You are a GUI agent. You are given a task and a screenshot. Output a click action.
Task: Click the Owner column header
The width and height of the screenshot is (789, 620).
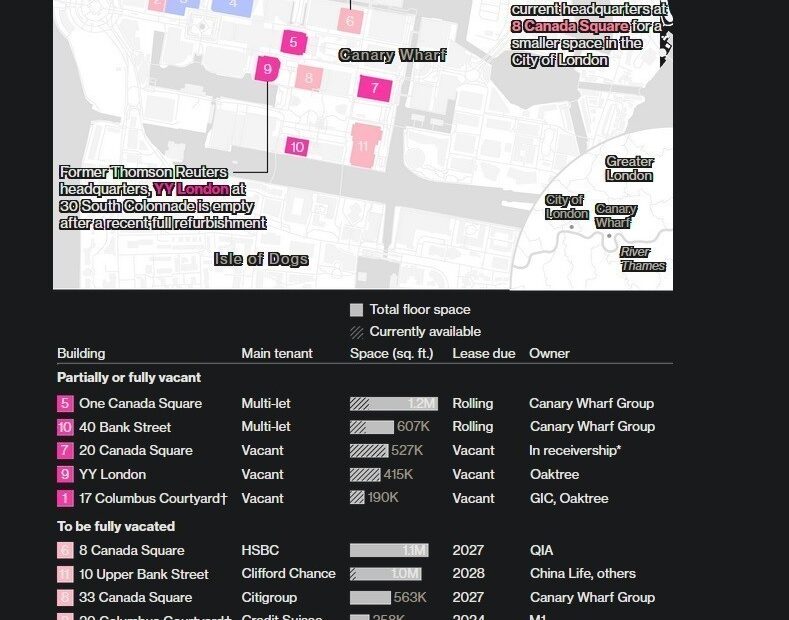[549, 353]
